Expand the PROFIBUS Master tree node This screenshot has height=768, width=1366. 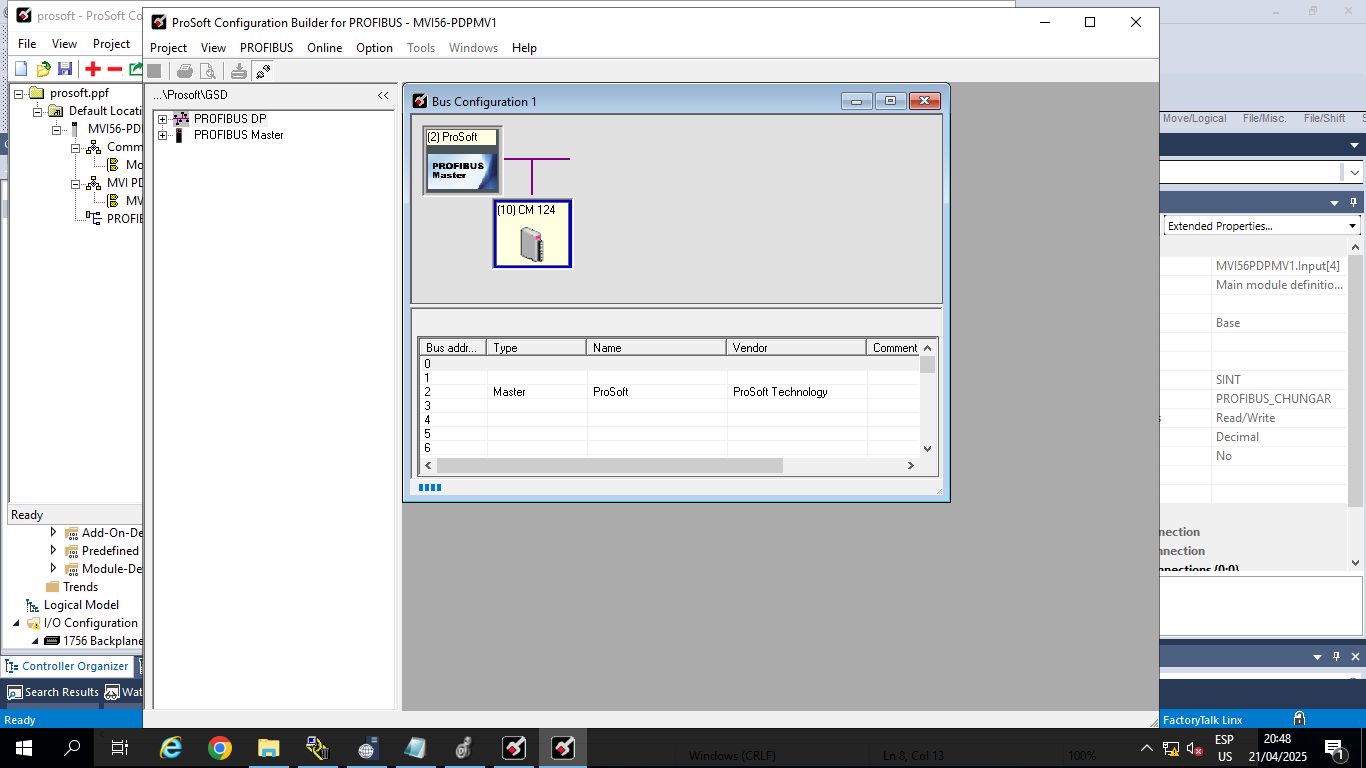click(162, 135)
